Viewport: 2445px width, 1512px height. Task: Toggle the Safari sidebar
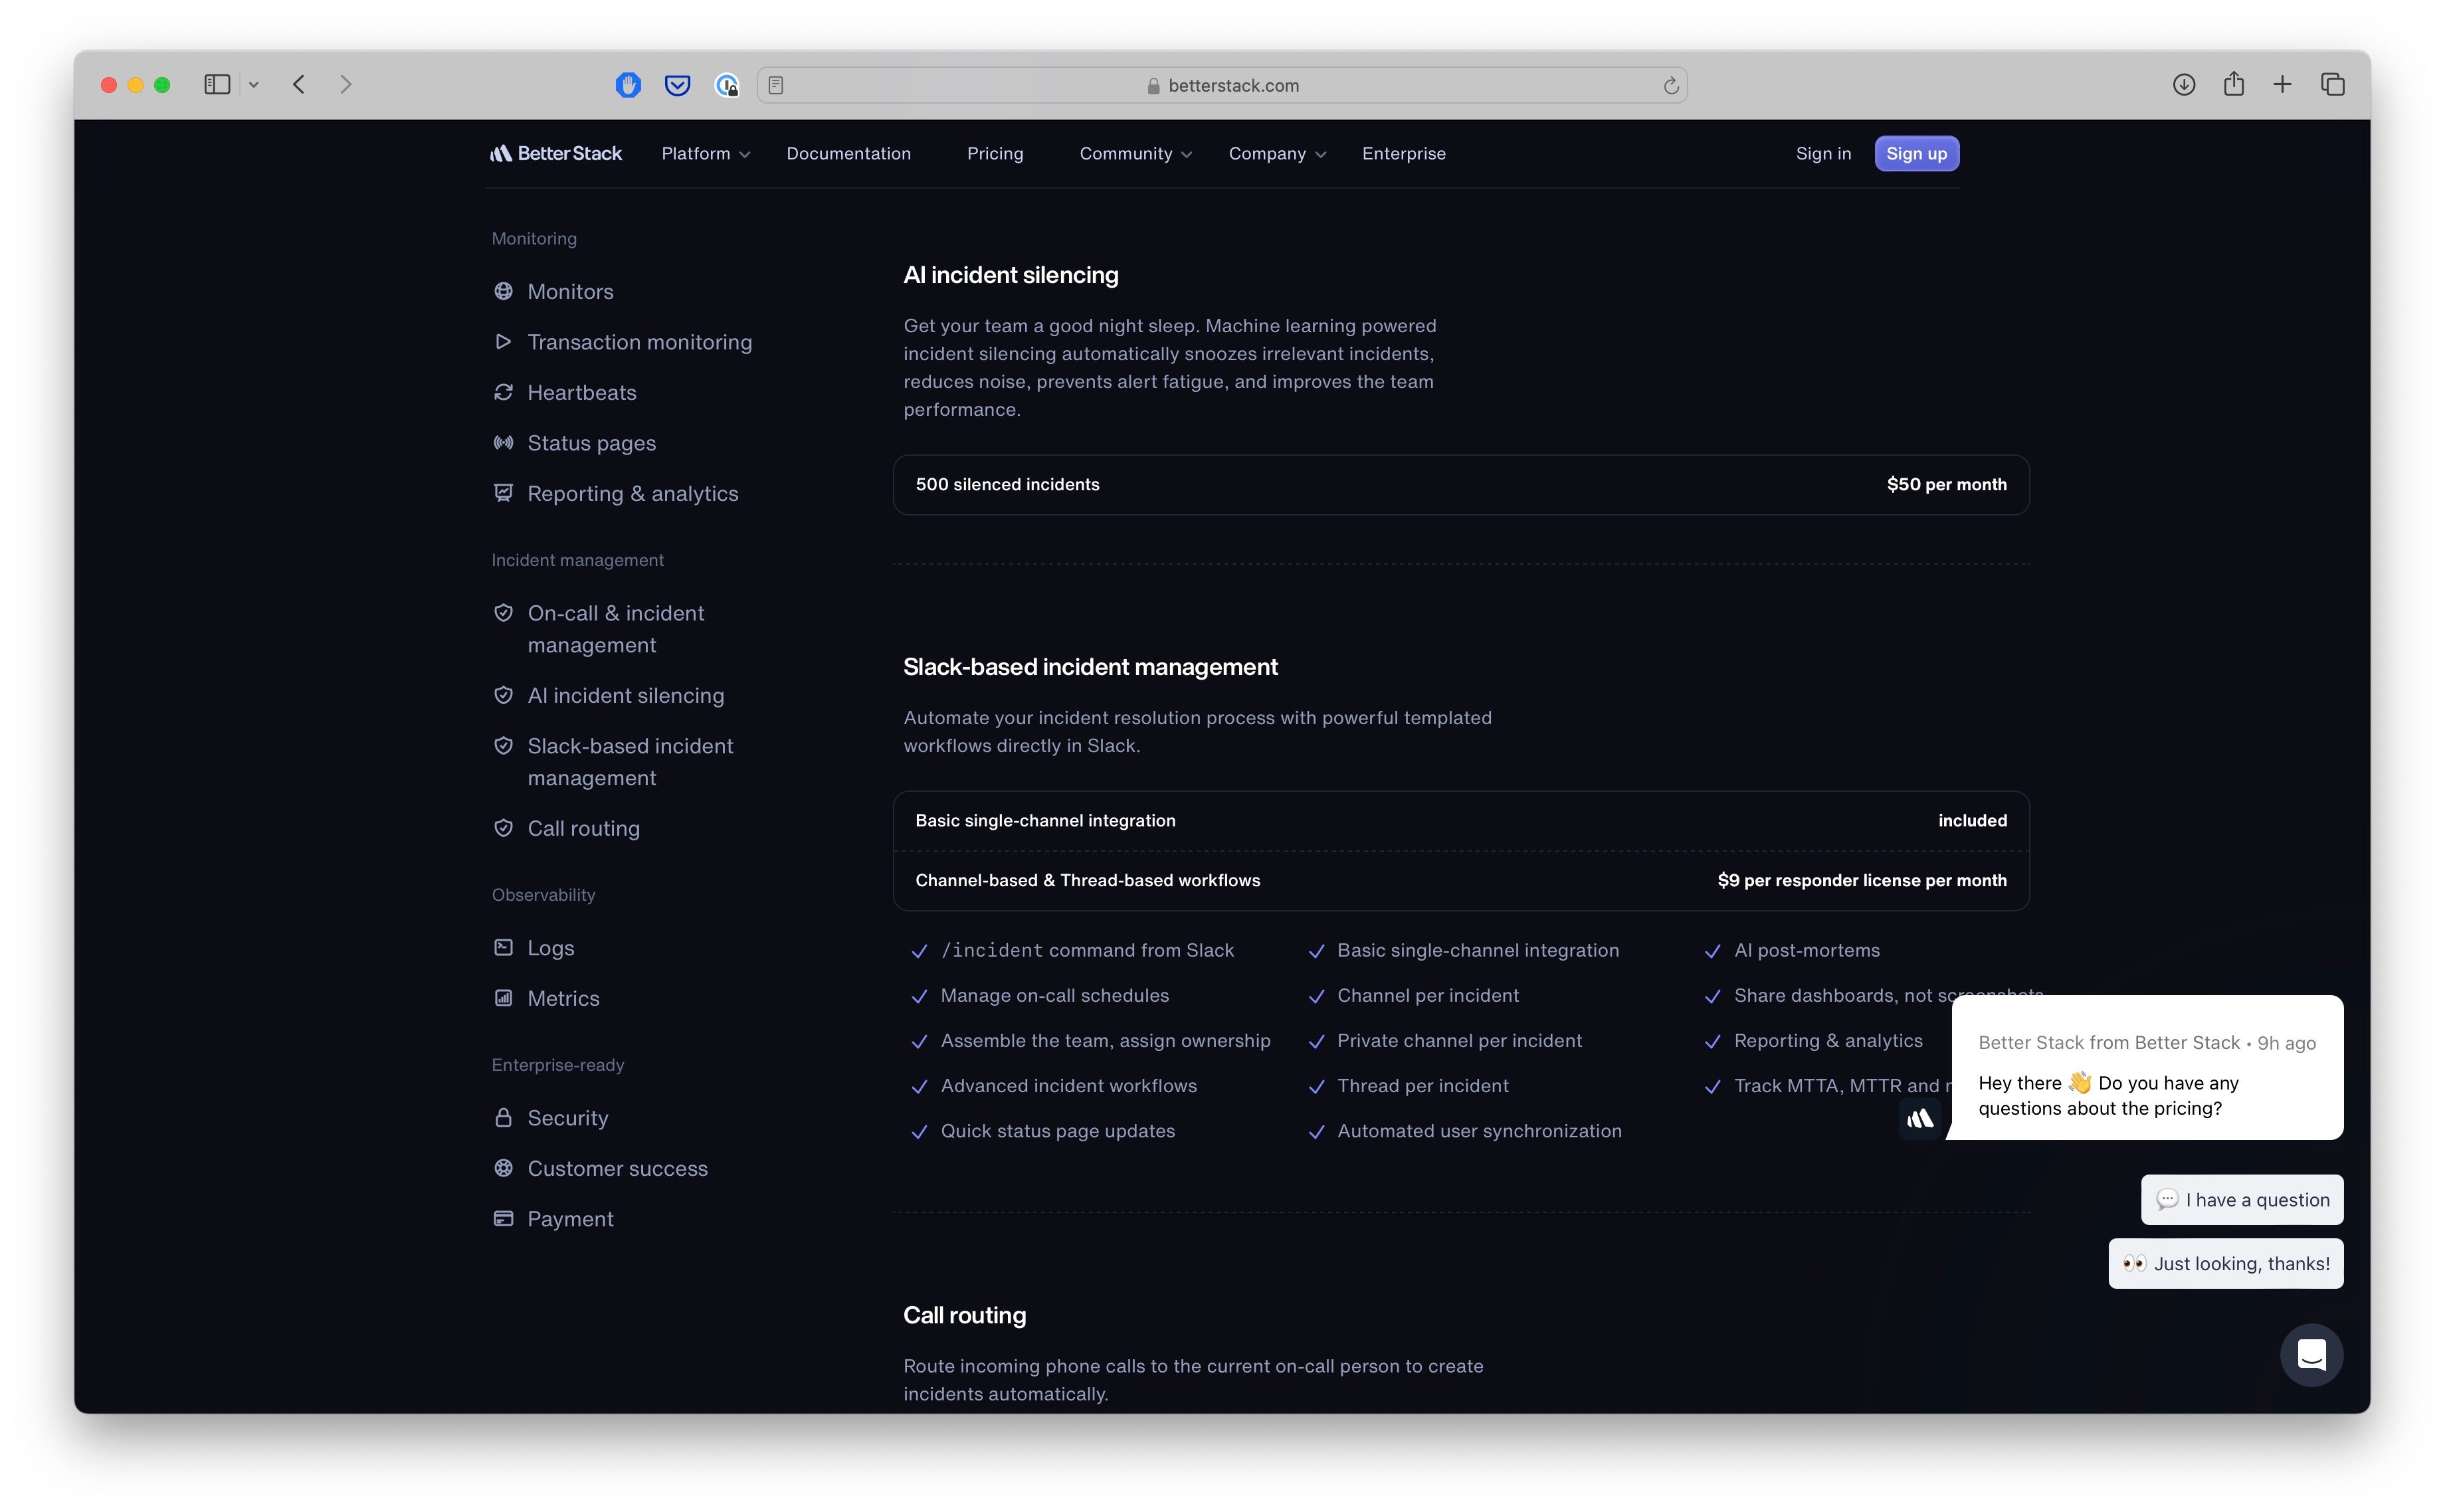[x=217, y=85]
